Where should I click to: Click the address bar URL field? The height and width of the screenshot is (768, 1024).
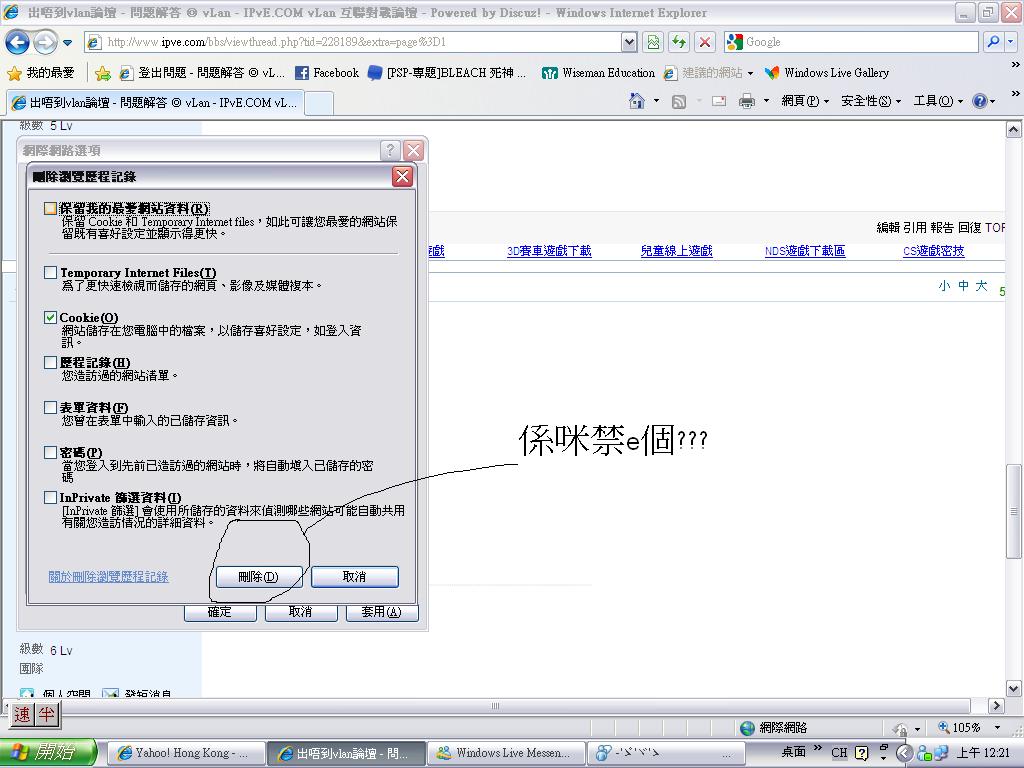click(353, 42)
